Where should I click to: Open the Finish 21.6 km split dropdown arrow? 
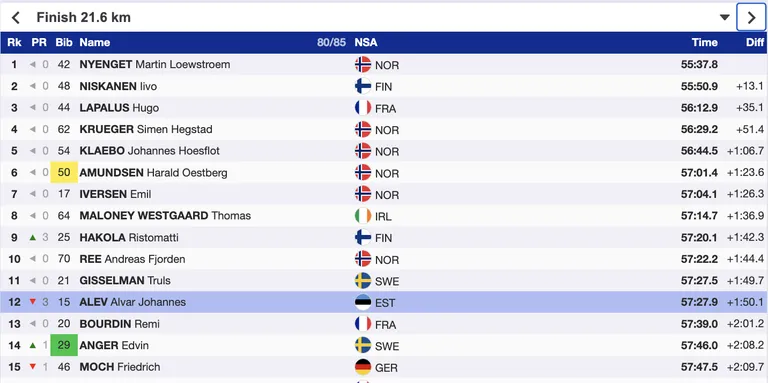(x=724, y=18)
